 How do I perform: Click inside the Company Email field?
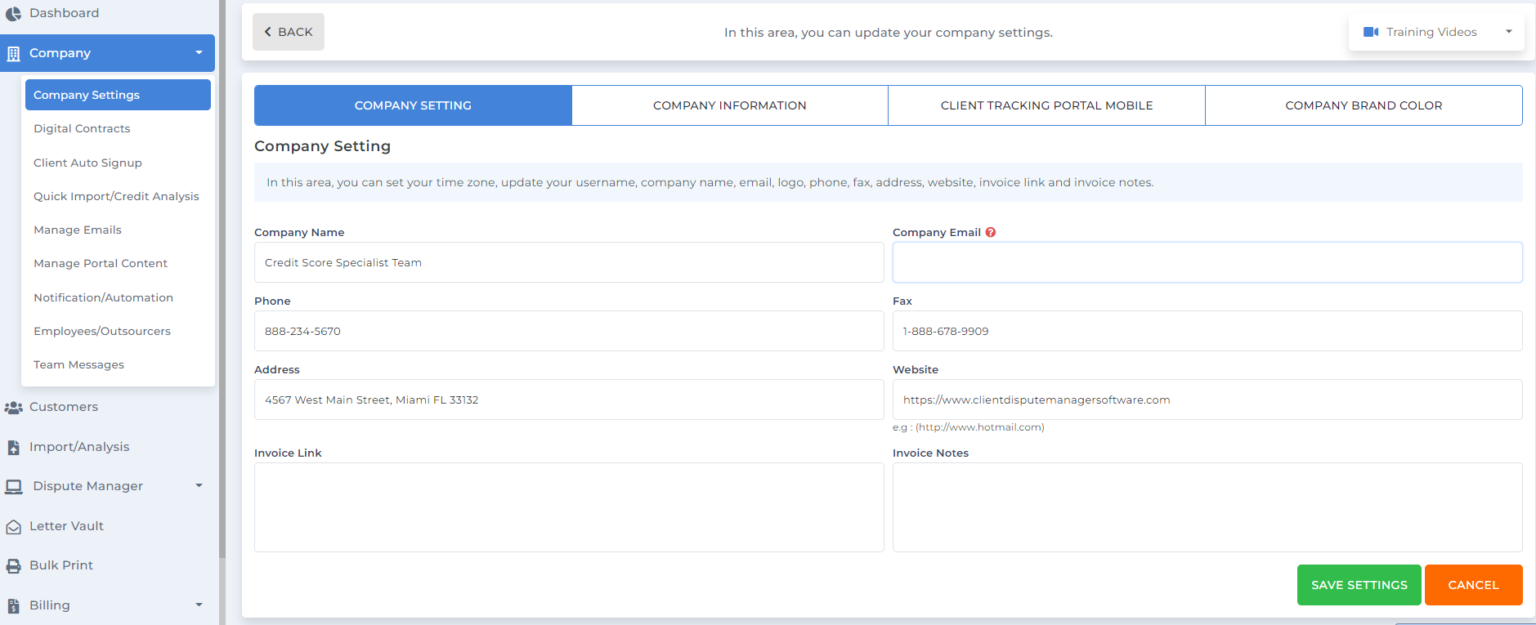coord(1206,261)
